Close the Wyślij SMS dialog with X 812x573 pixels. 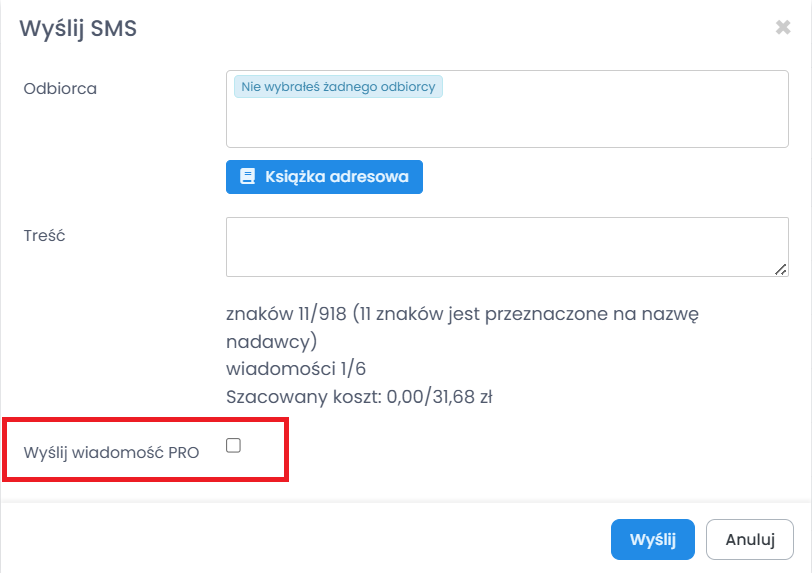pyautogui.click(x=783, y=28)
